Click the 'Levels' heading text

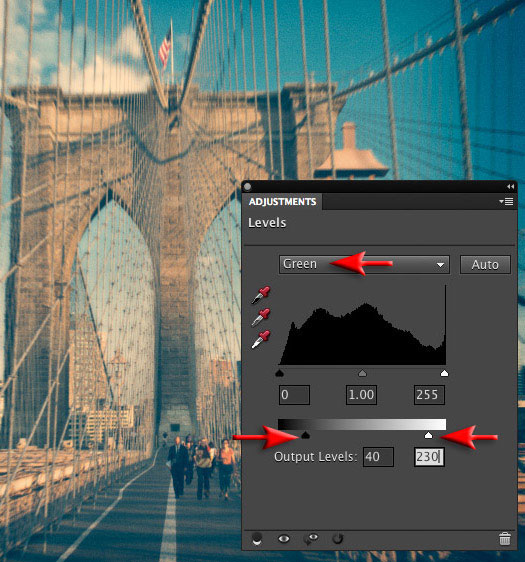tap(267, 223)
